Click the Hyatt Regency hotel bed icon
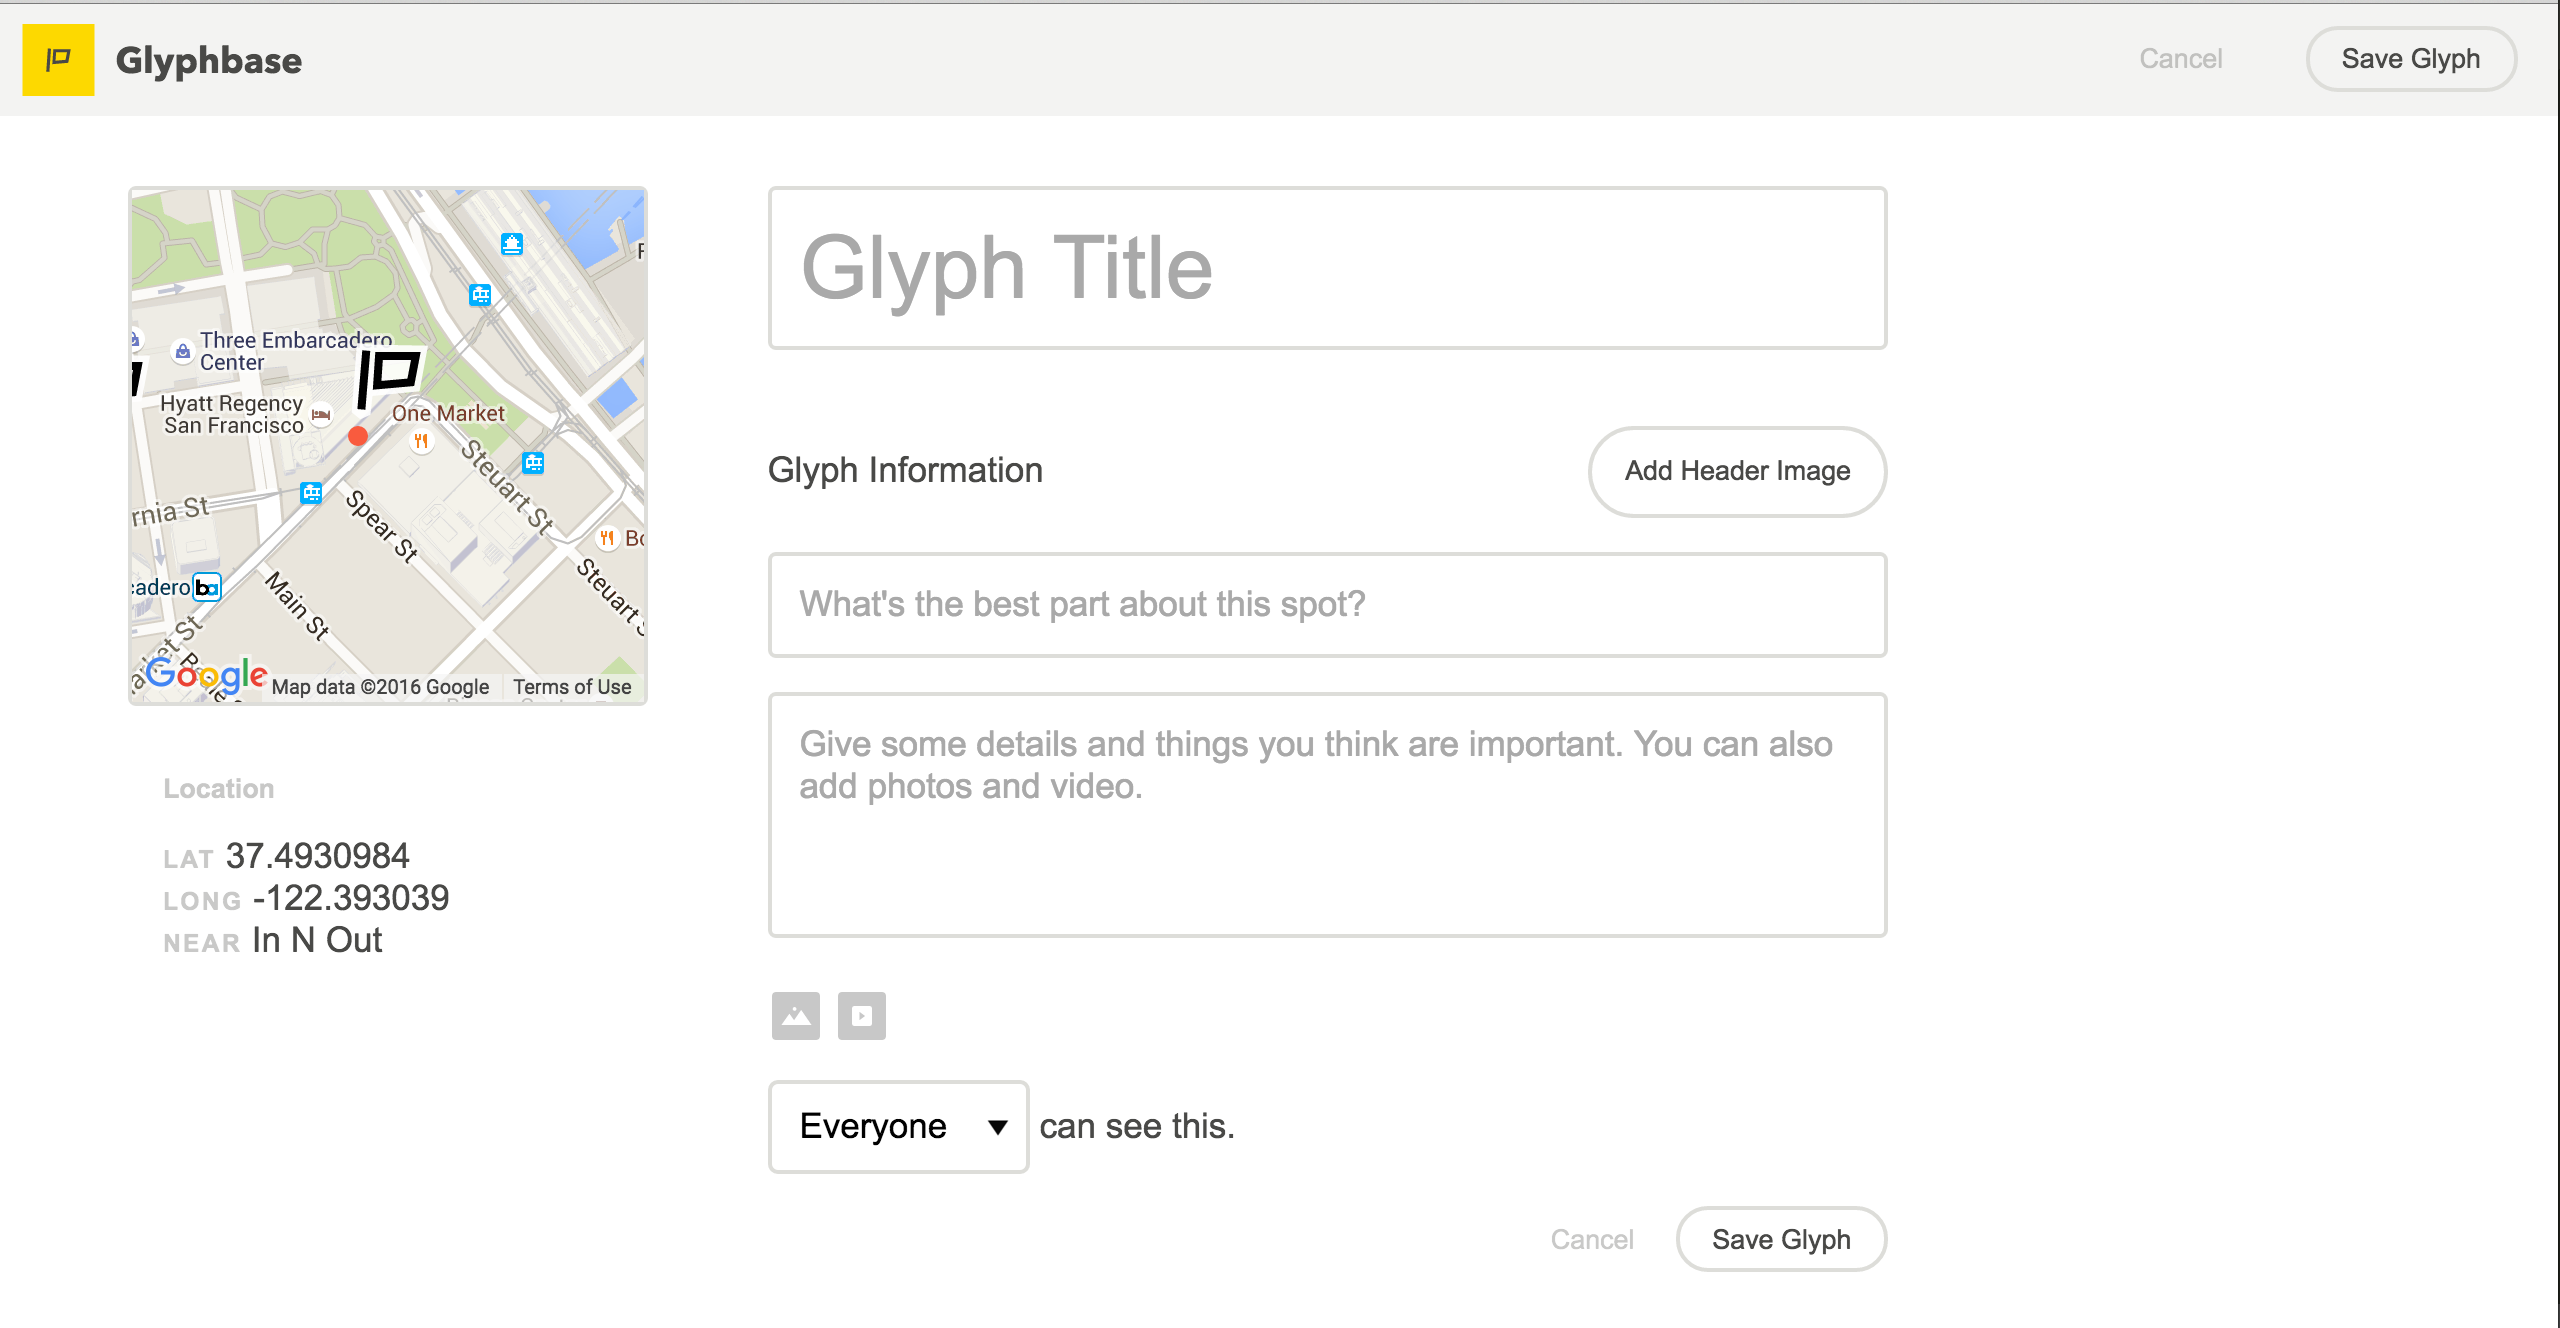2560x1328 pixels. point(321,414)
